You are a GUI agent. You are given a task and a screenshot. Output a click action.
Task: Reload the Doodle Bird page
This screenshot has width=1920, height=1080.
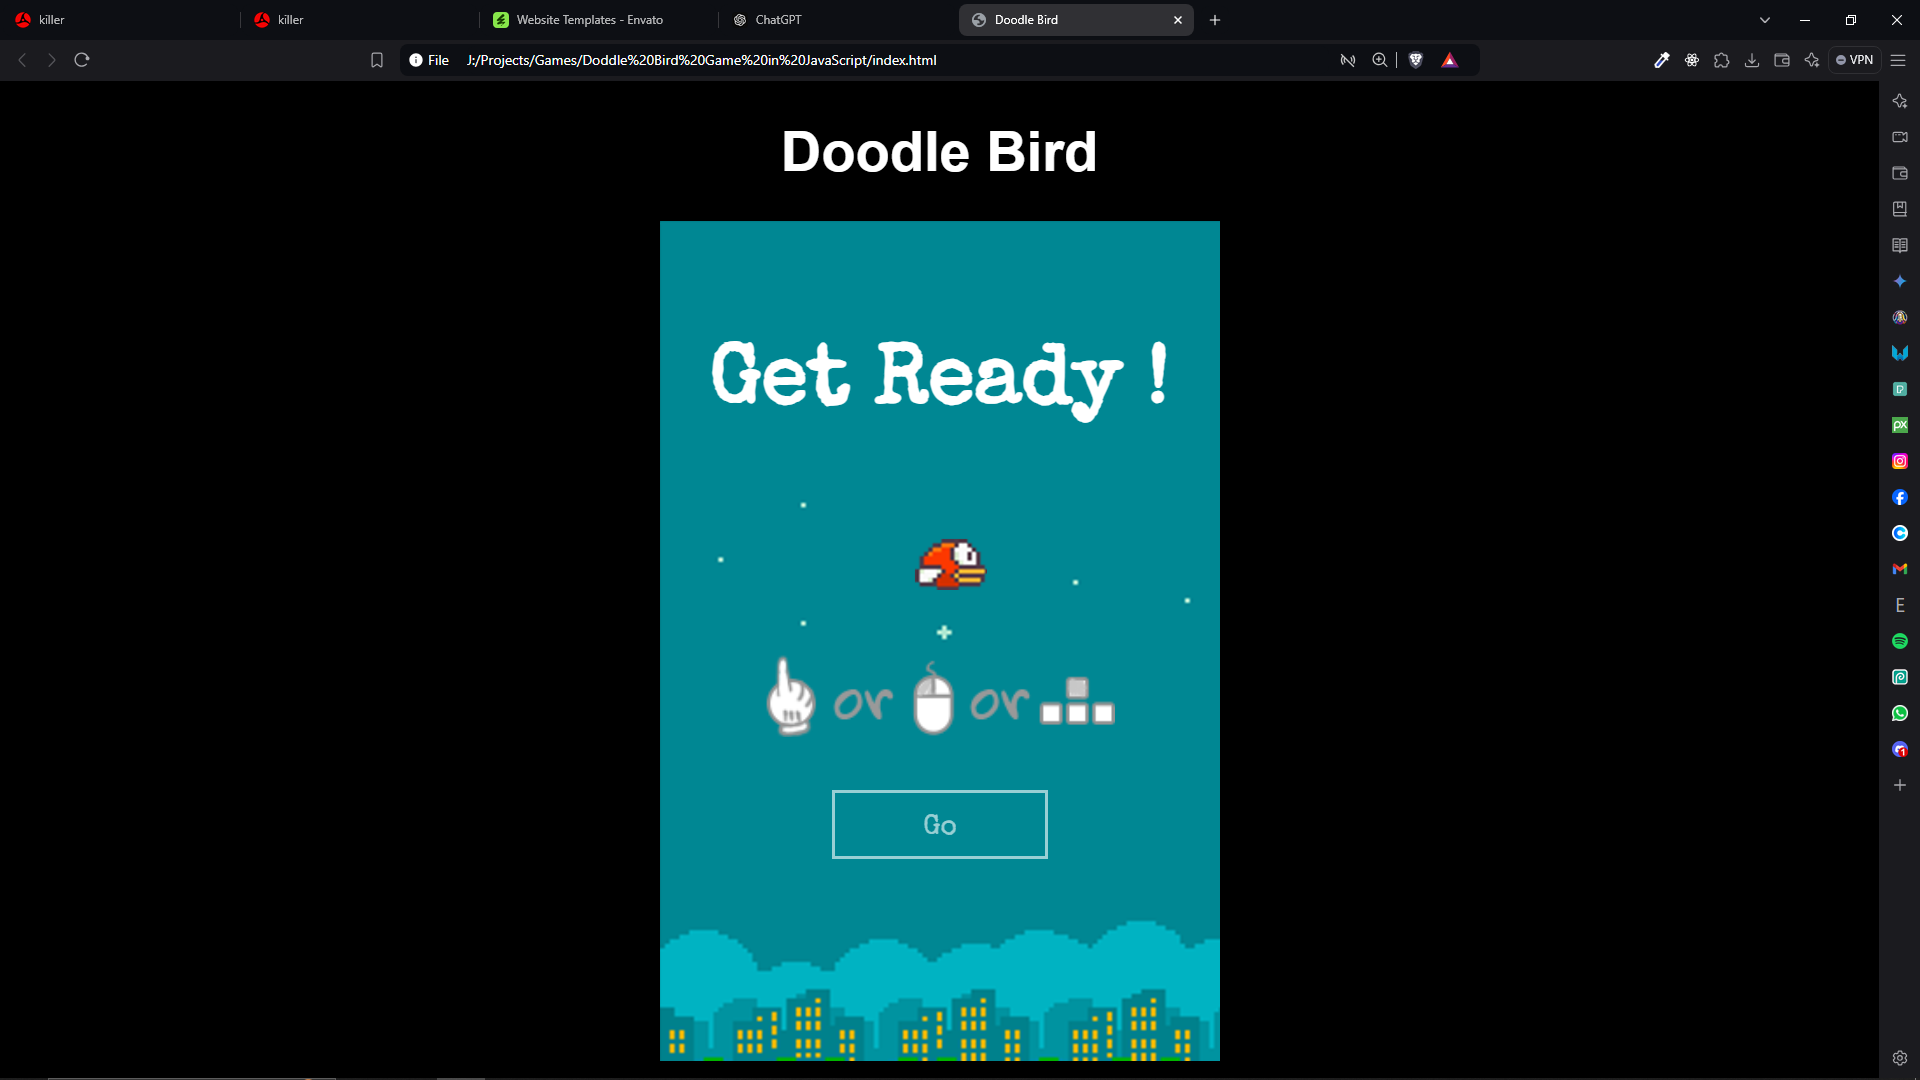82,60
